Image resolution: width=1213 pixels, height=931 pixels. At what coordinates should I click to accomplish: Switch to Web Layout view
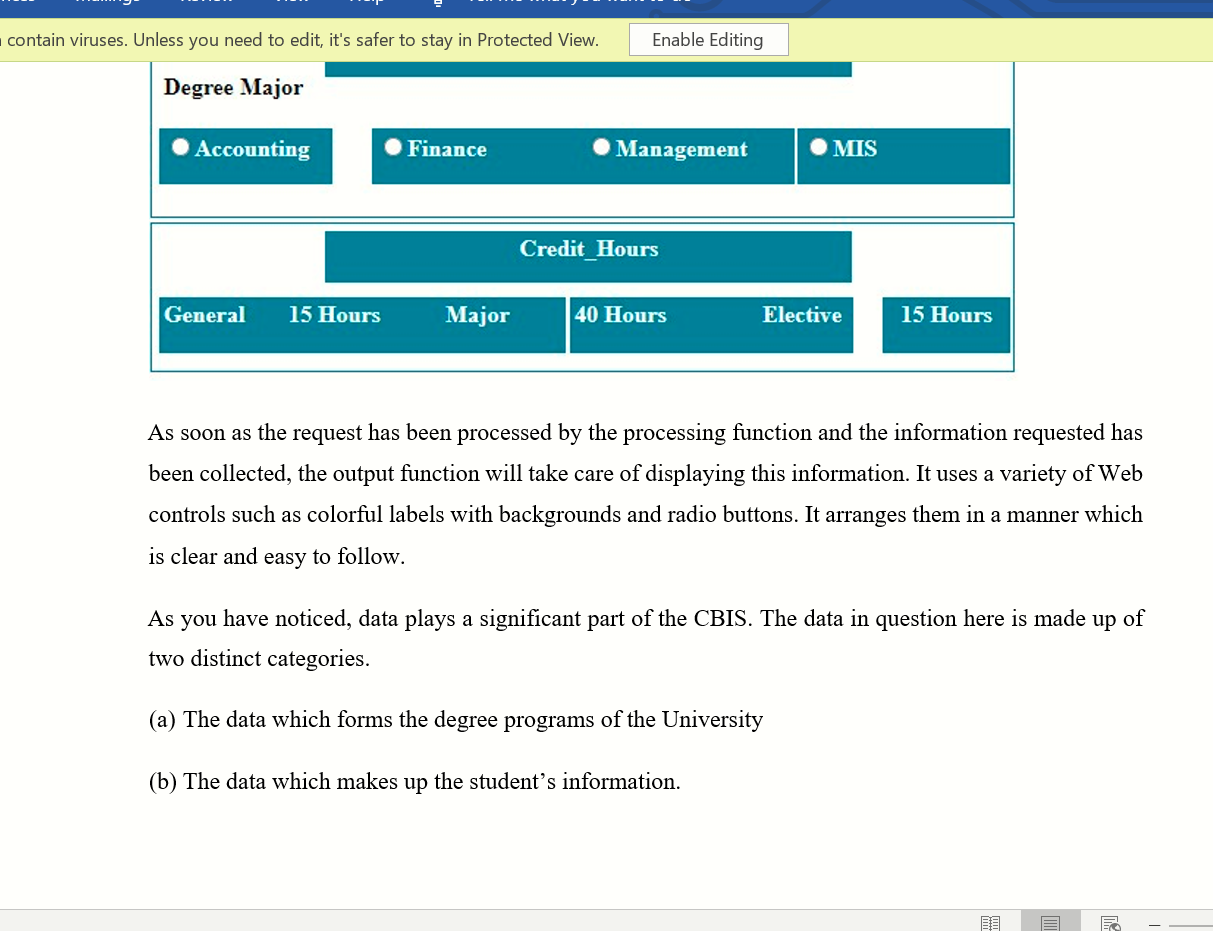(1110, 923)
